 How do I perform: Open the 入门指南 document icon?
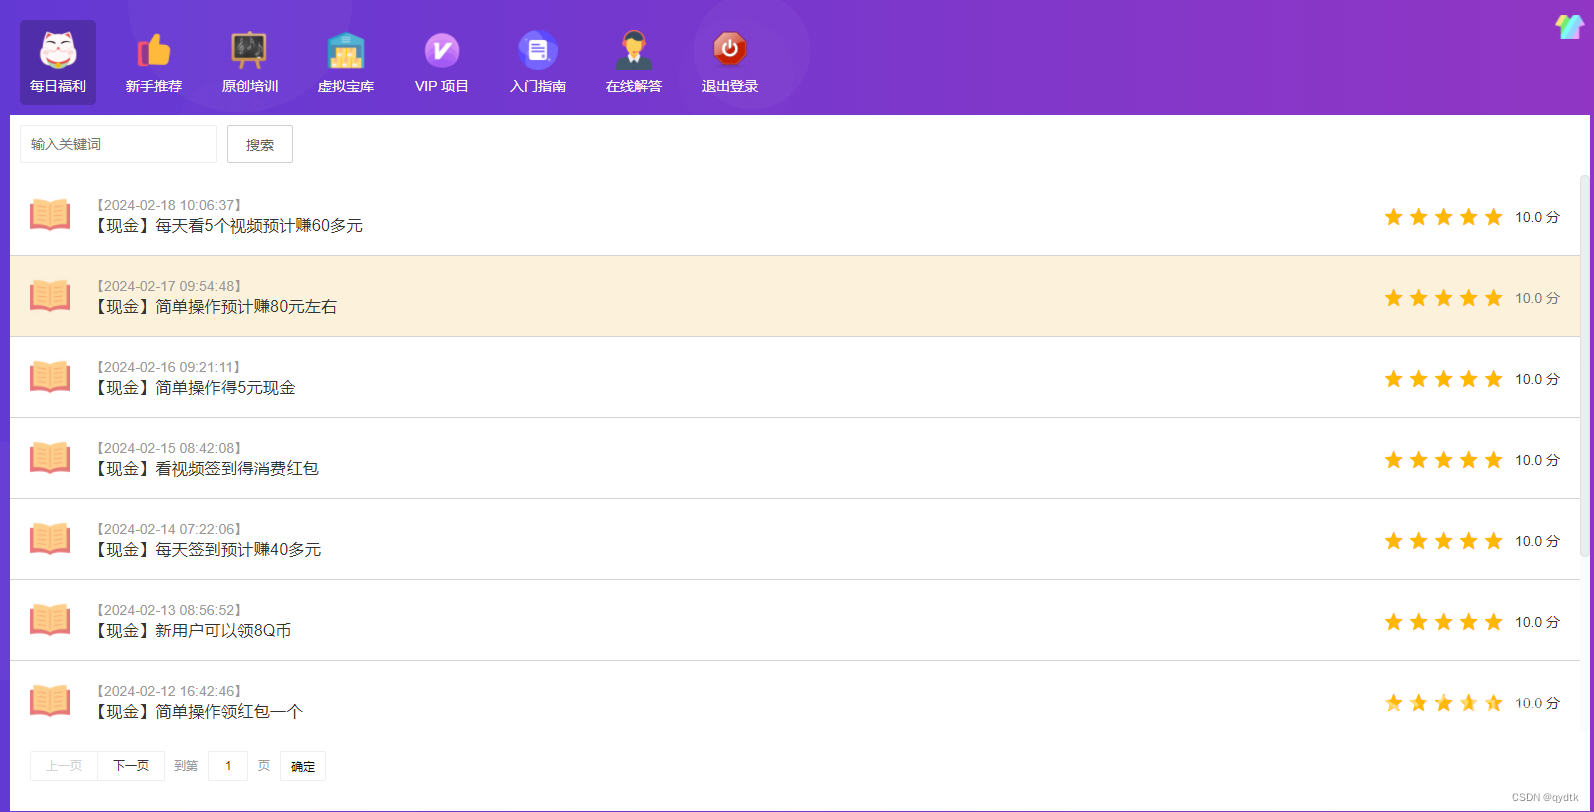click(538, 49)
